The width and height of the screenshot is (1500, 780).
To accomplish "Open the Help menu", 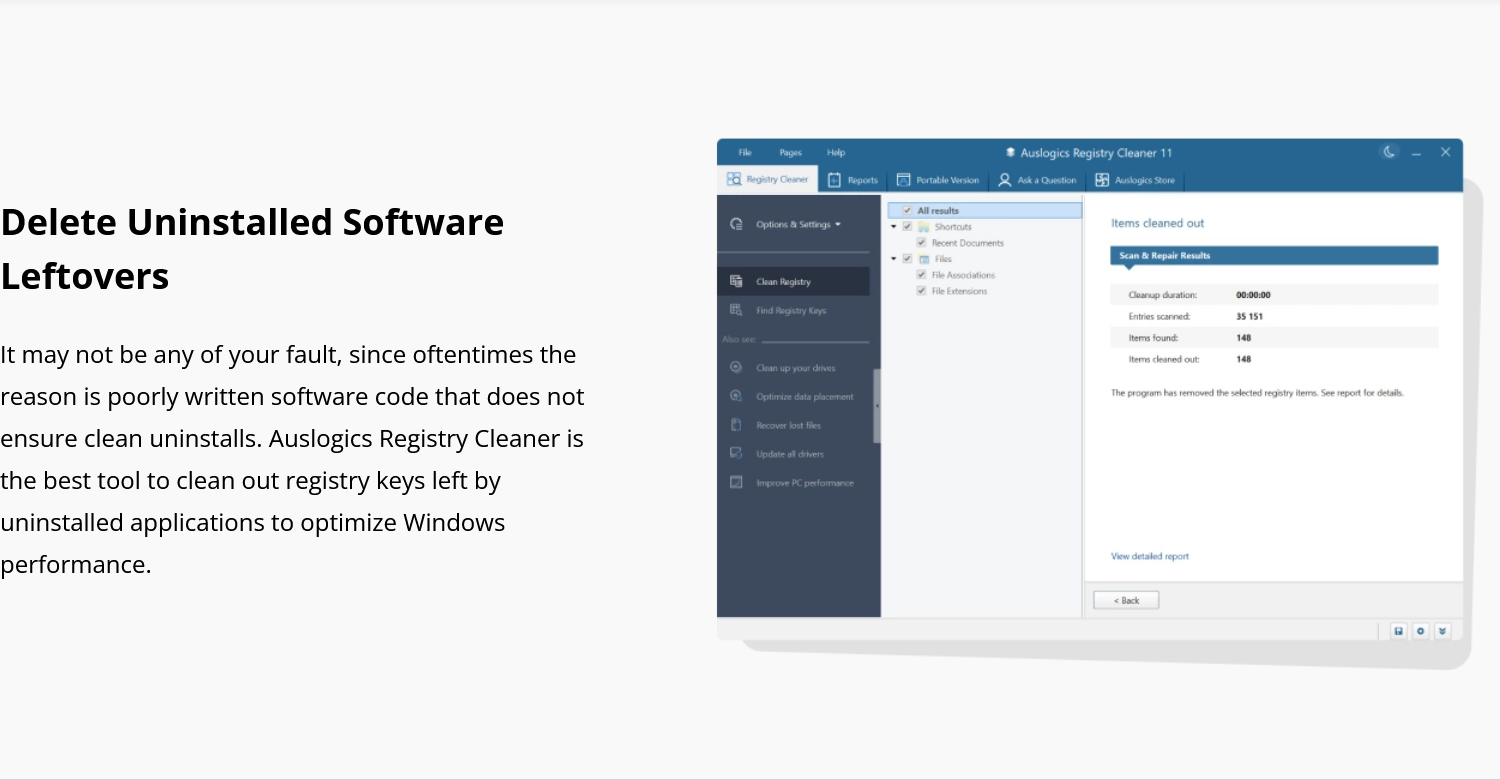I will [x=836, y=153].
